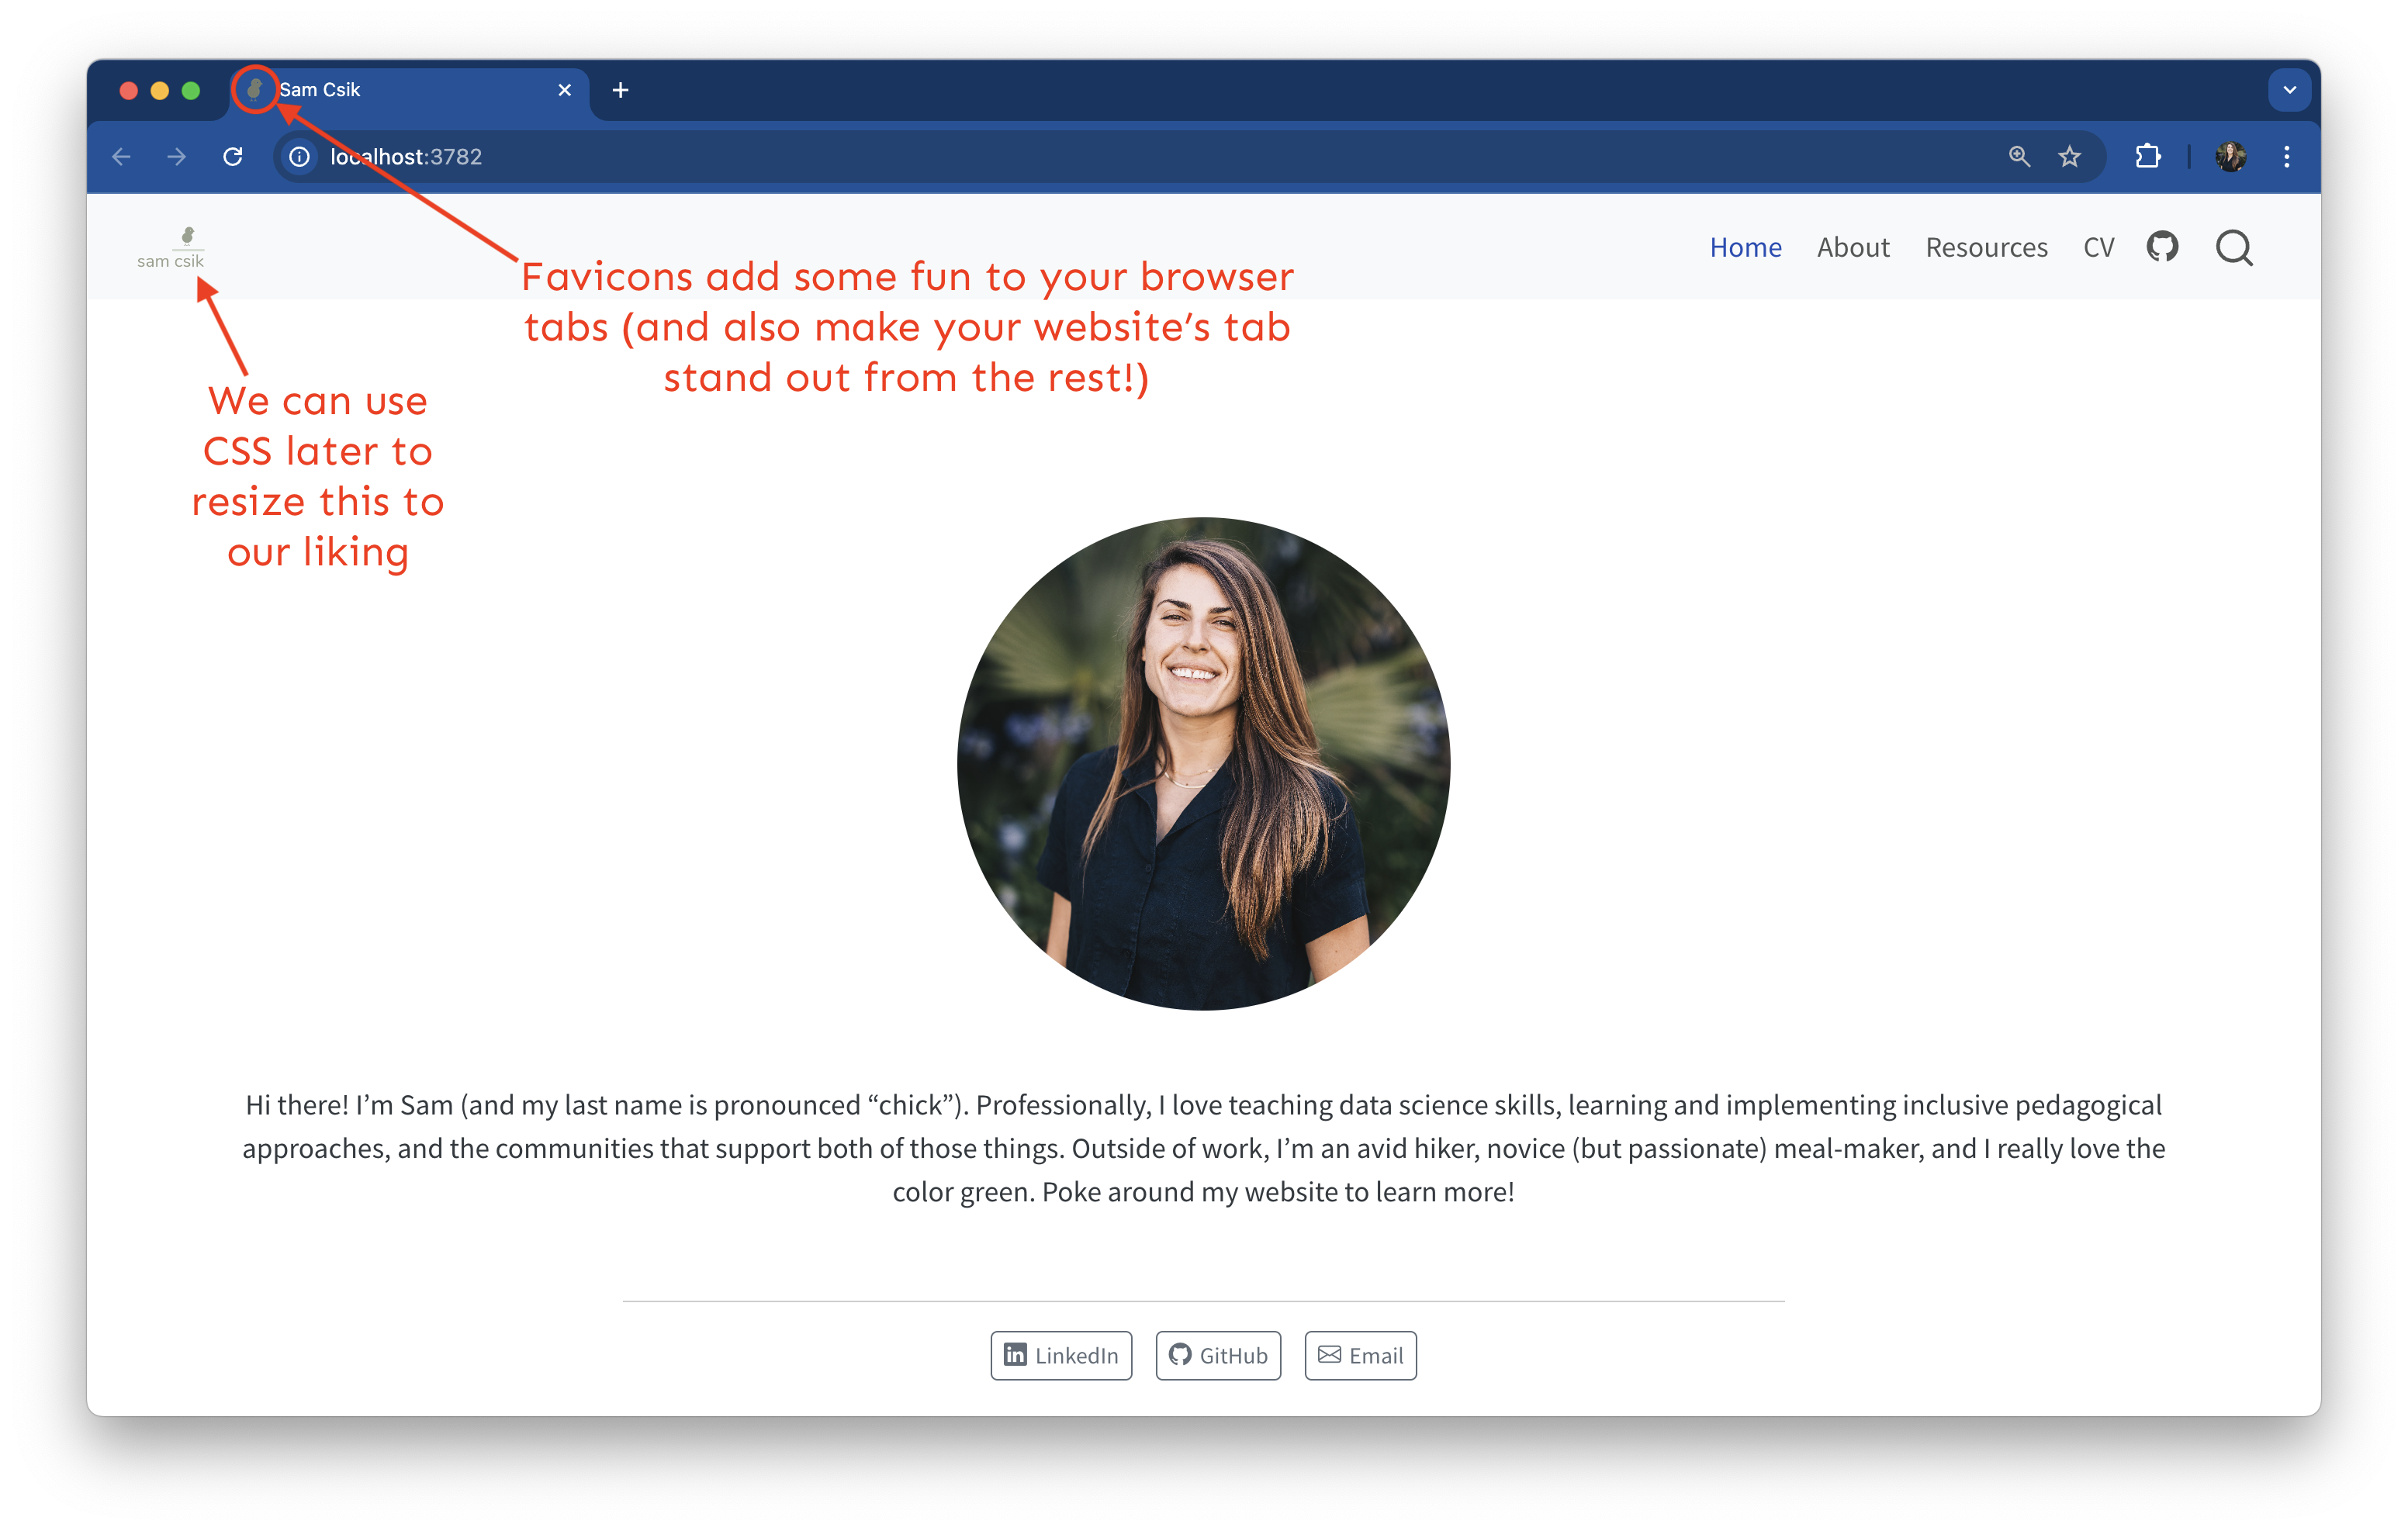The image size is (2408, 1531).
Task: Click the Email button
Action: coord(1360,1355)
